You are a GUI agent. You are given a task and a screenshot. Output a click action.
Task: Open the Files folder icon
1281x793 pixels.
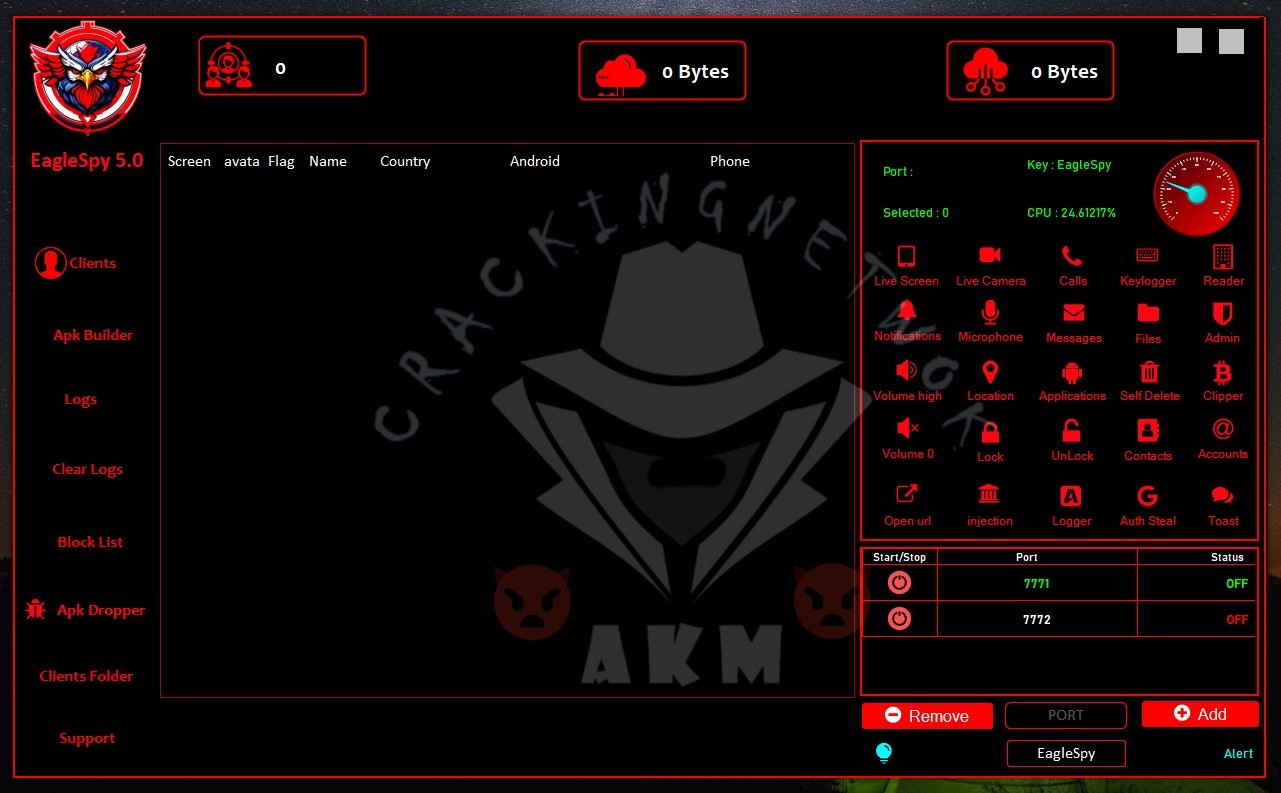click(x=1148, y=314)
